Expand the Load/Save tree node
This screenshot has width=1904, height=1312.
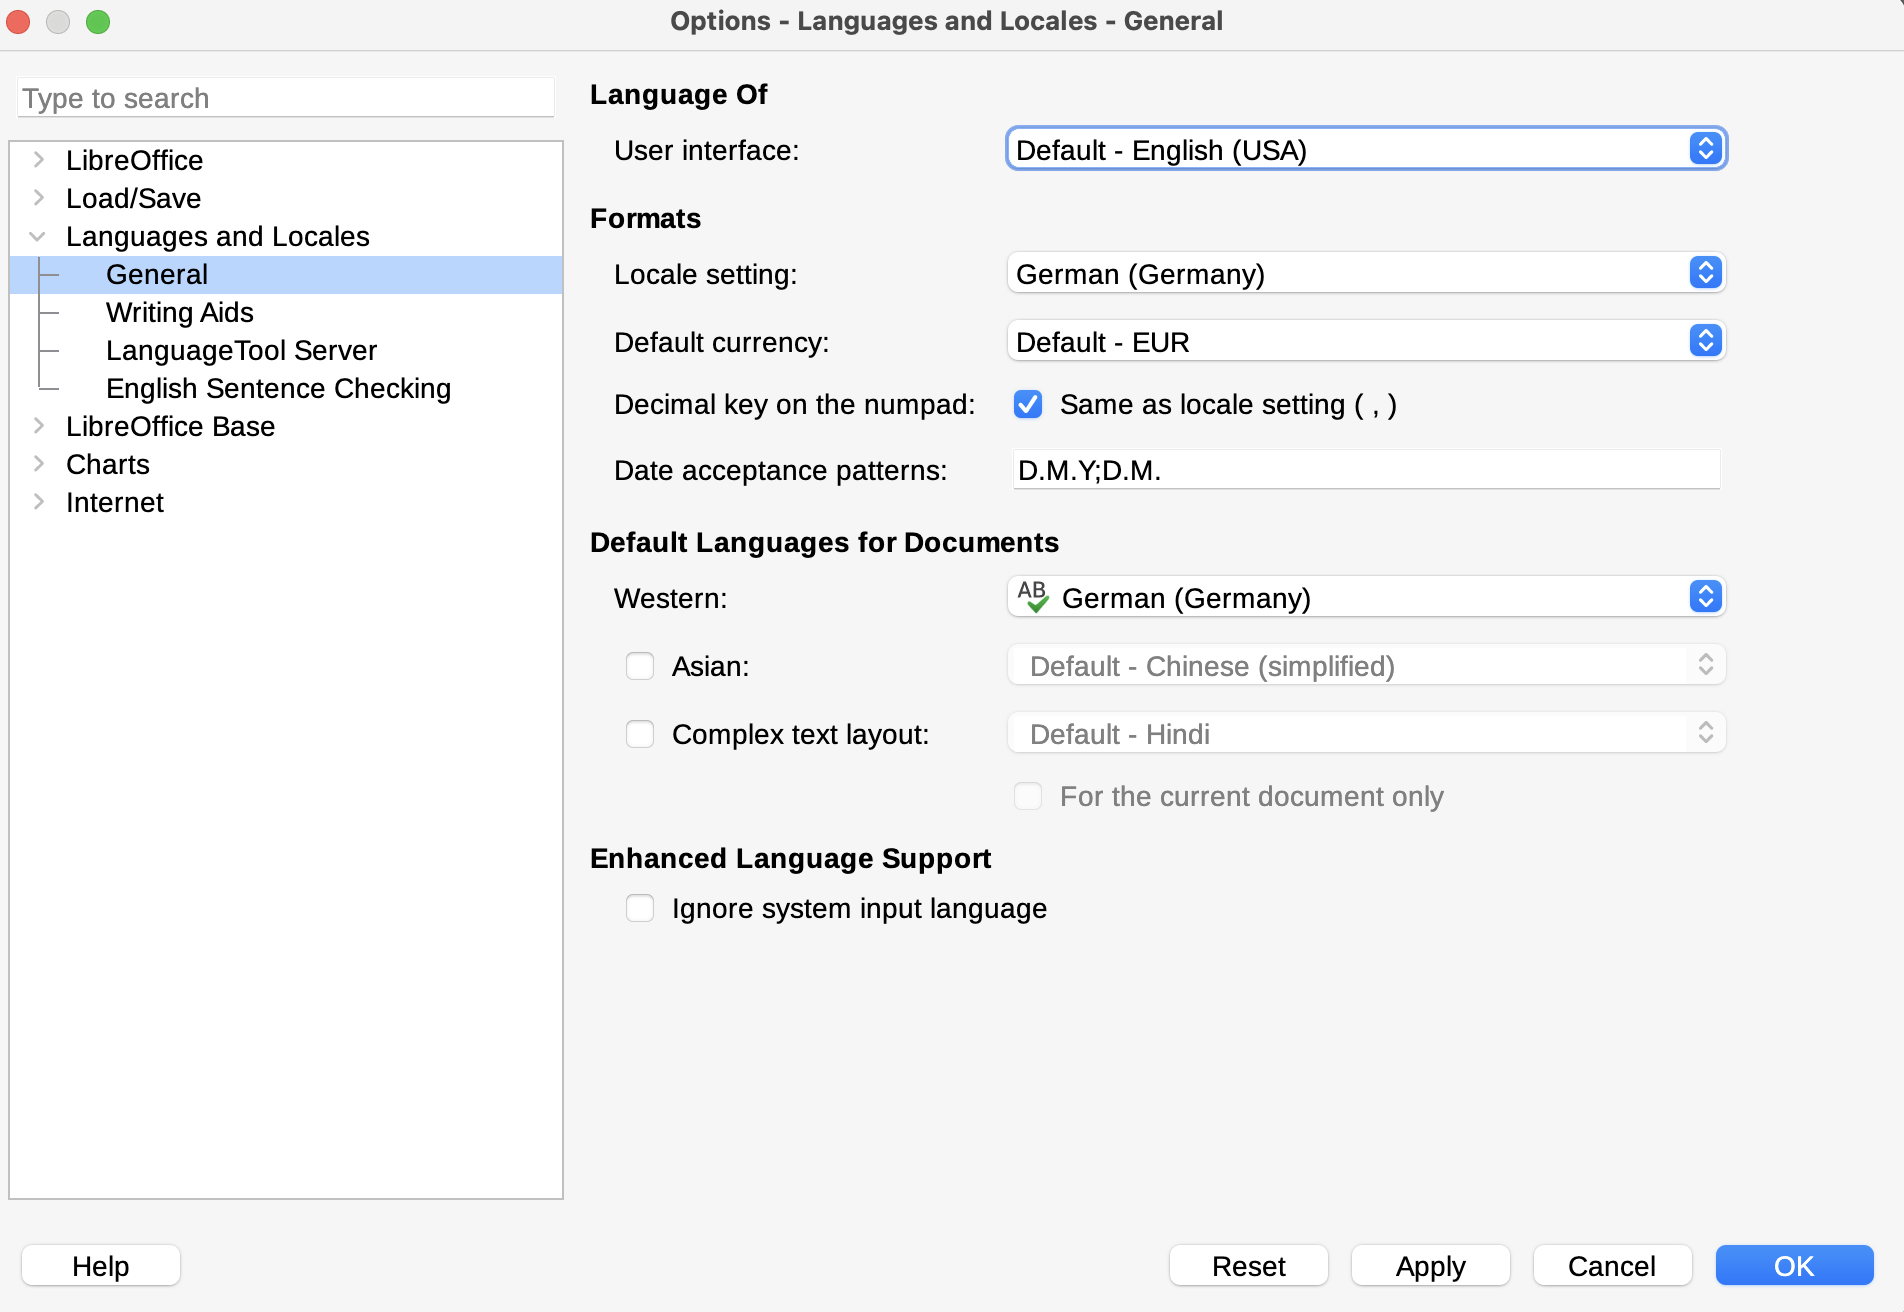point(39,198)
